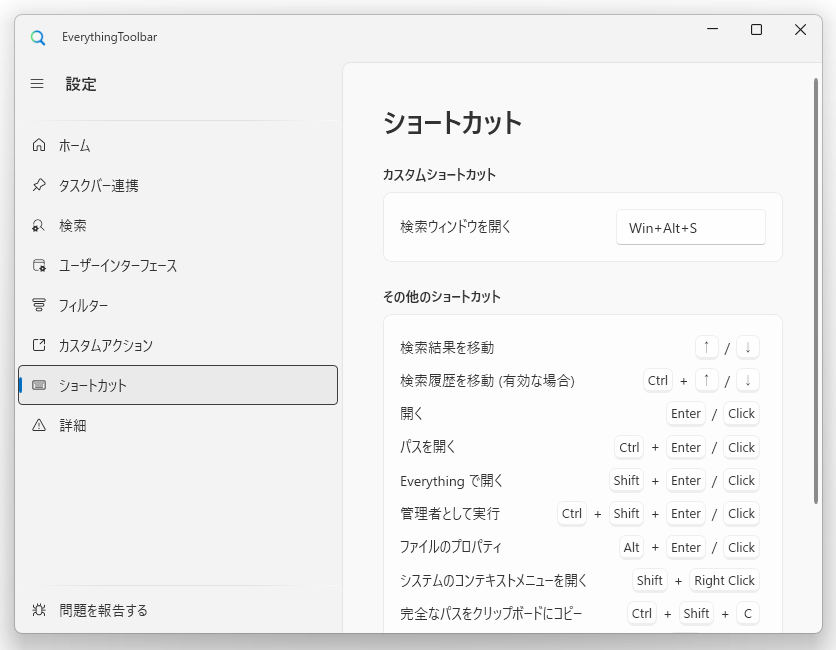
Task: Click the Enter key badge in 開く row
Action: pos(686,413)
